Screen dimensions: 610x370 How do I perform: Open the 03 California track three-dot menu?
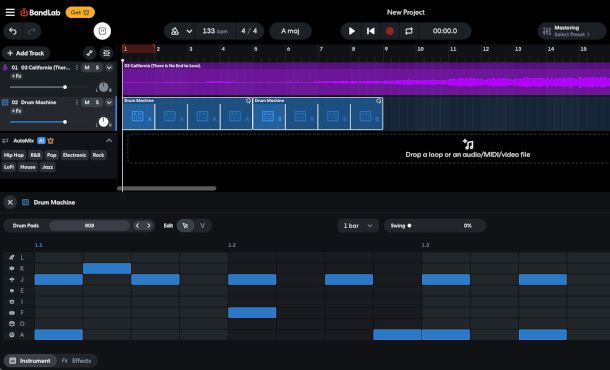click(77, 68)
